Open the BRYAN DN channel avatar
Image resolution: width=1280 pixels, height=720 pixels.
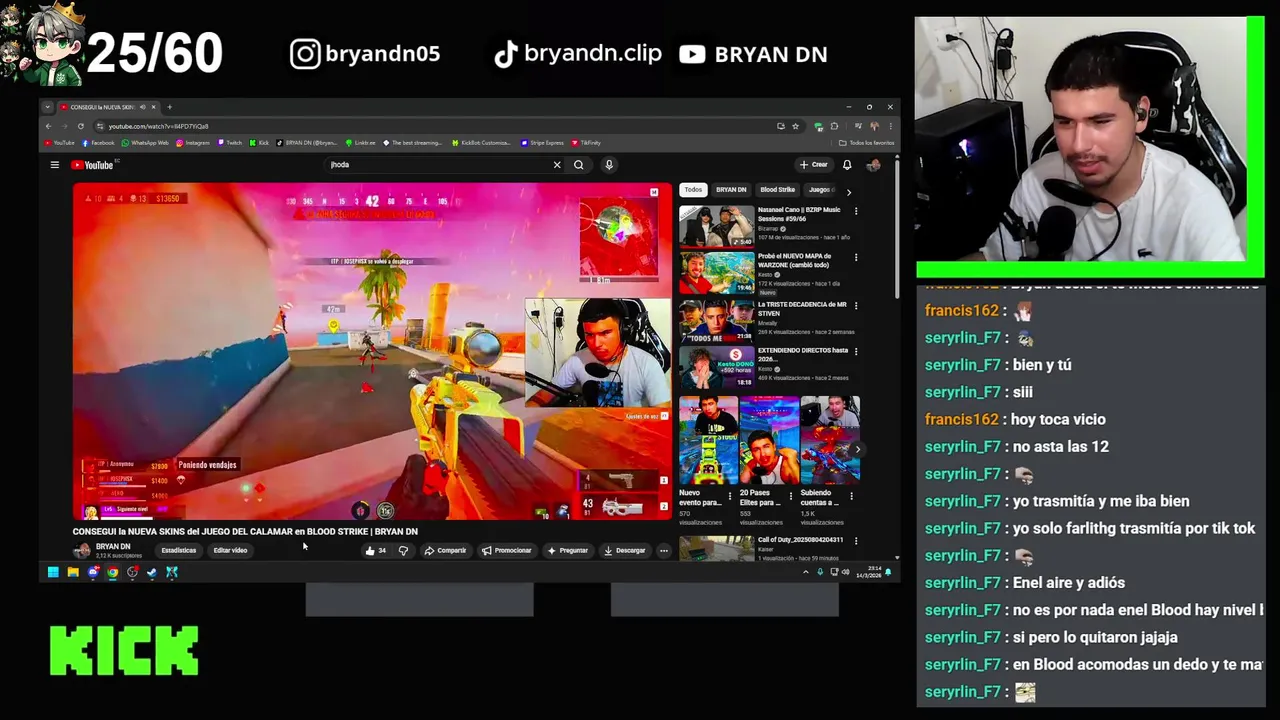82,550
